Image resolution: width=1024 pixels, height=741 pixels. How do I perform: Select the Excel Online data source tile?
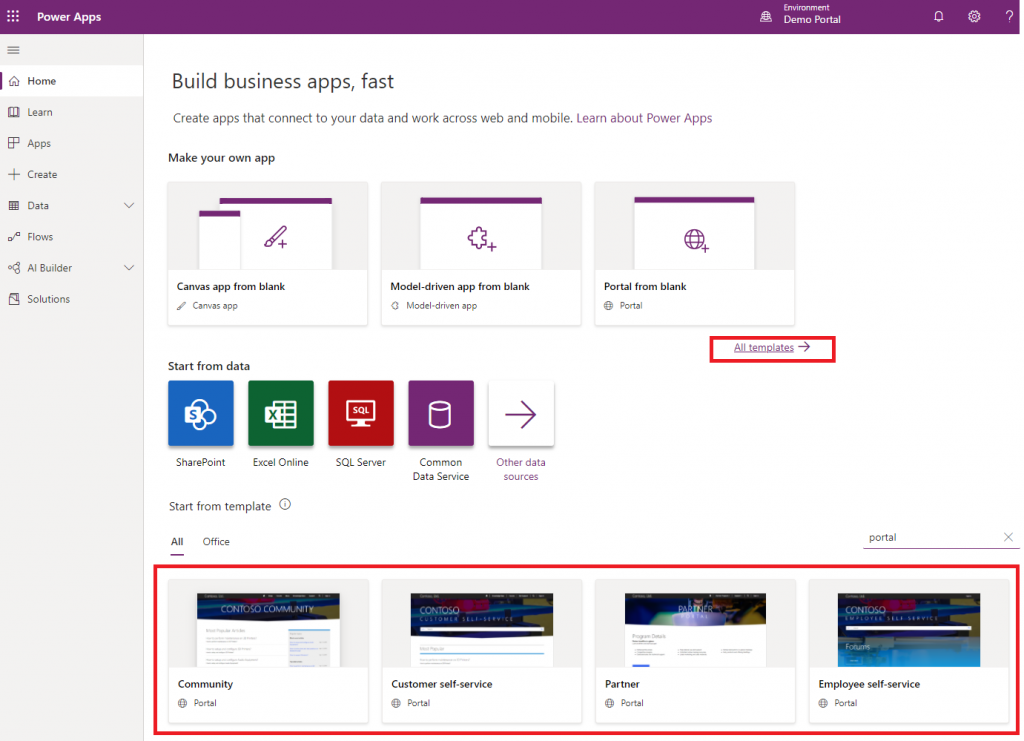[x=281, y=413]
